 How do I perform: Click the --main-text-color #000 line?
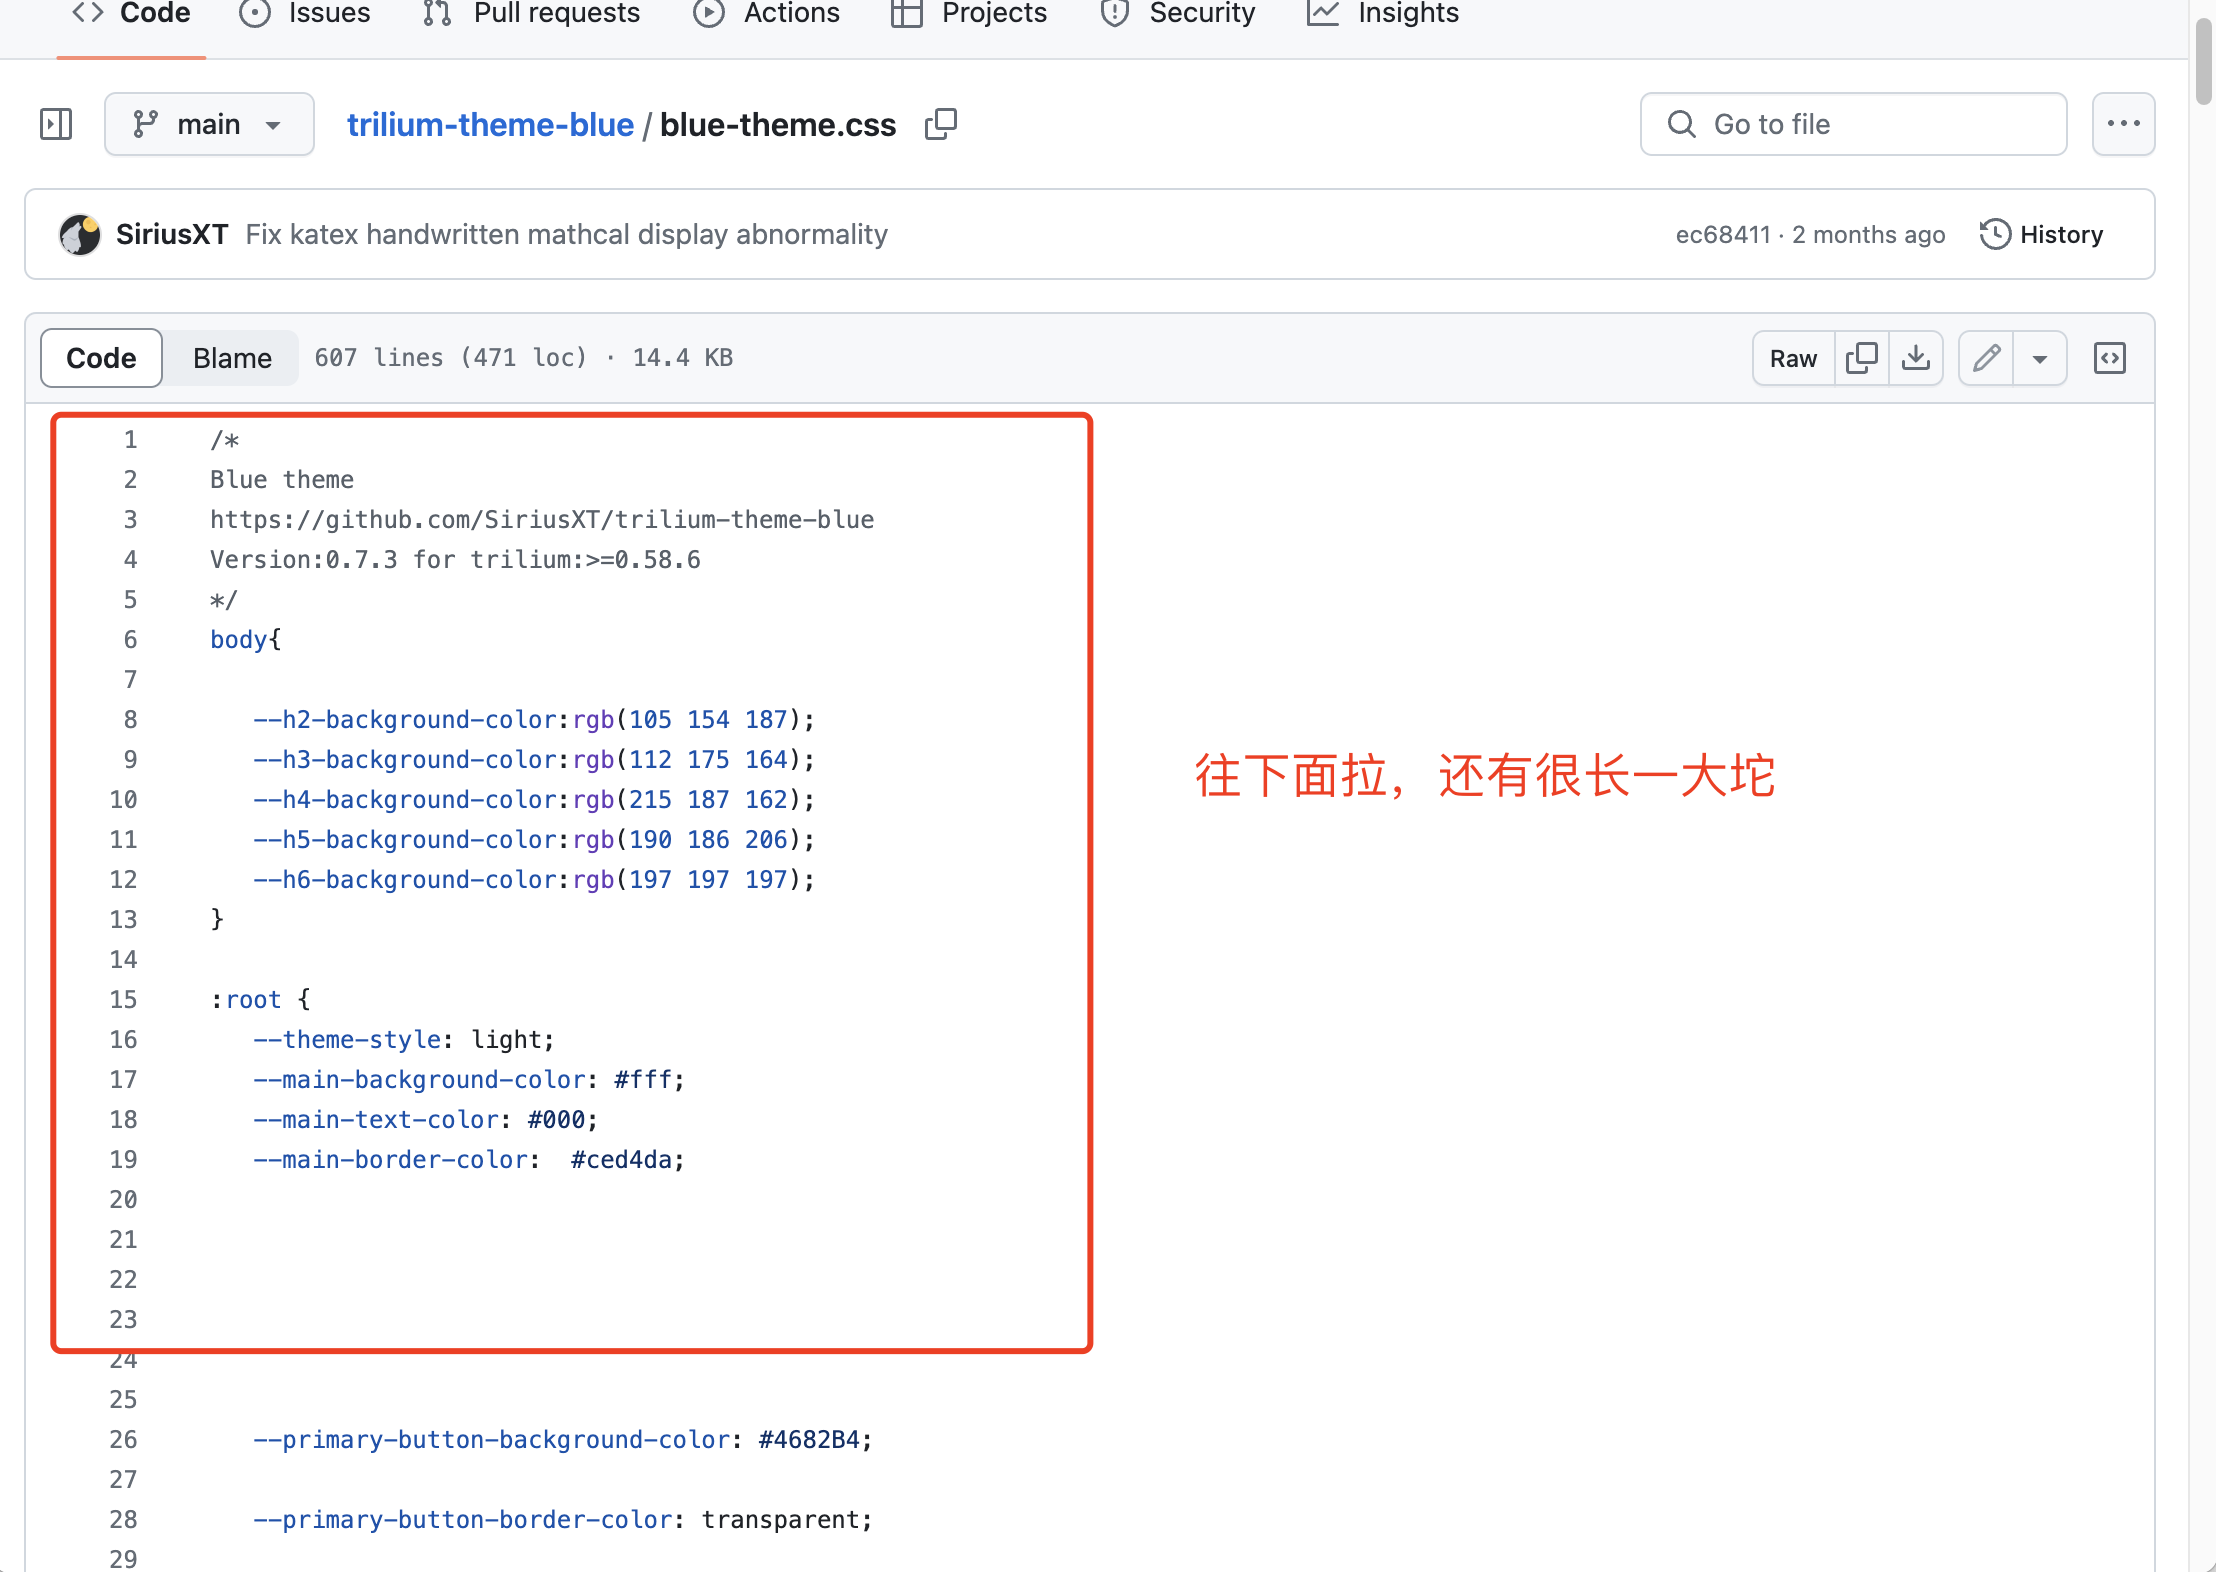click(x=426, y=1119)
